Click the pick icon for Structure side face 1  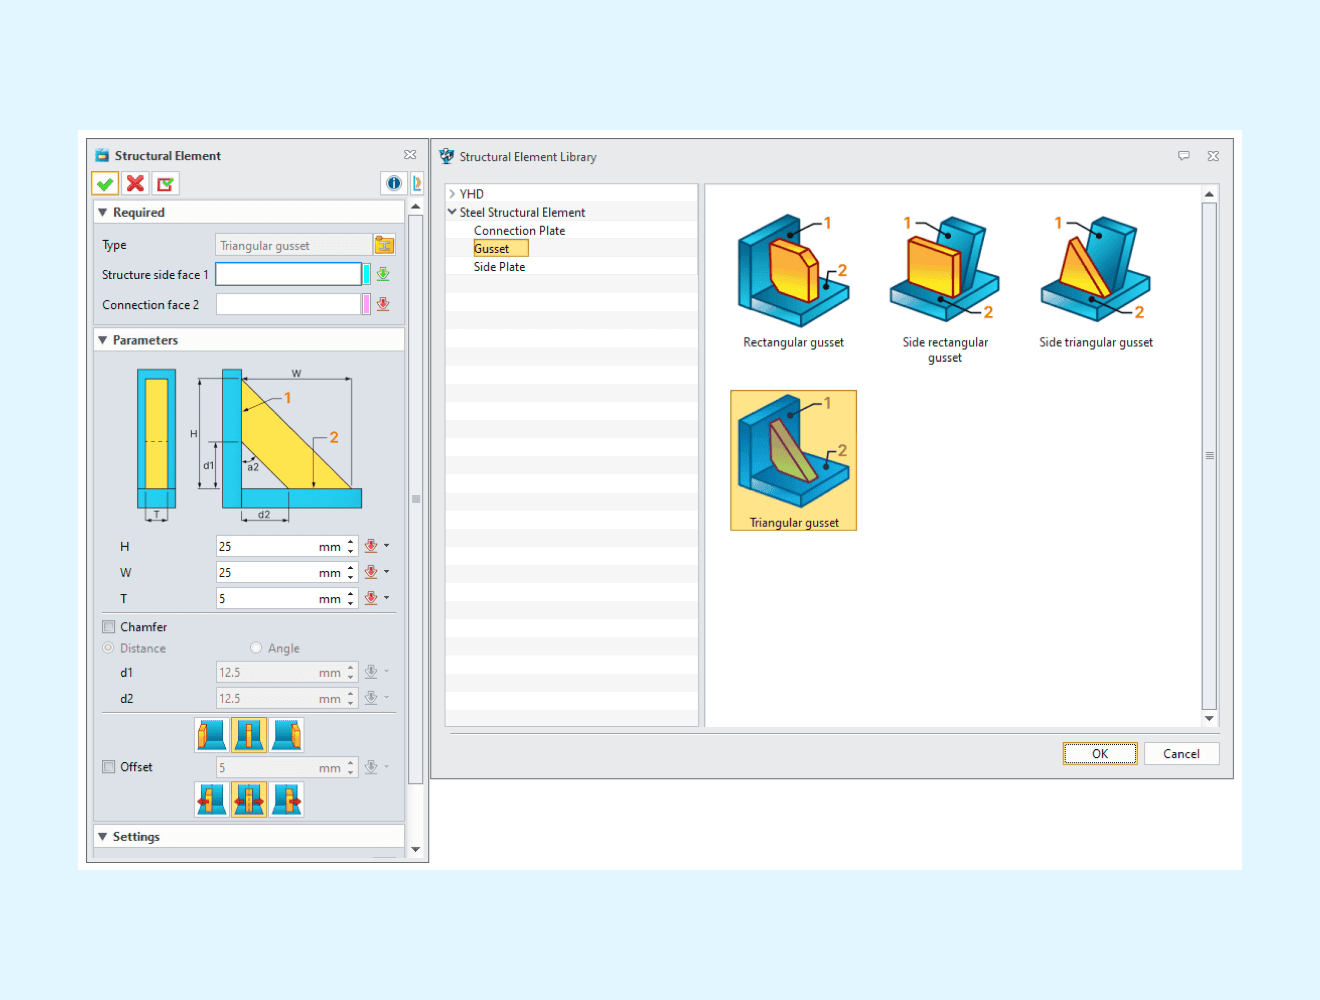(x=383, y=274)
